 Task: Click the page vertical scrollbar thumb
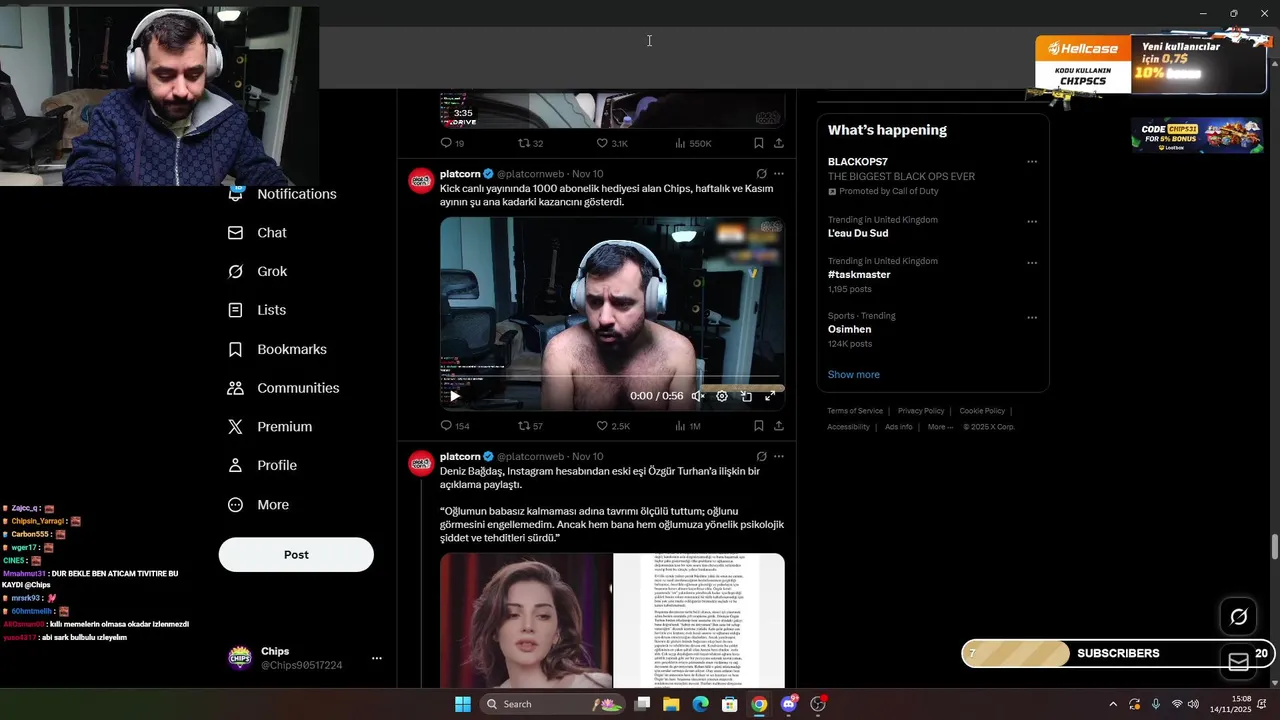tap(1275, 548)
